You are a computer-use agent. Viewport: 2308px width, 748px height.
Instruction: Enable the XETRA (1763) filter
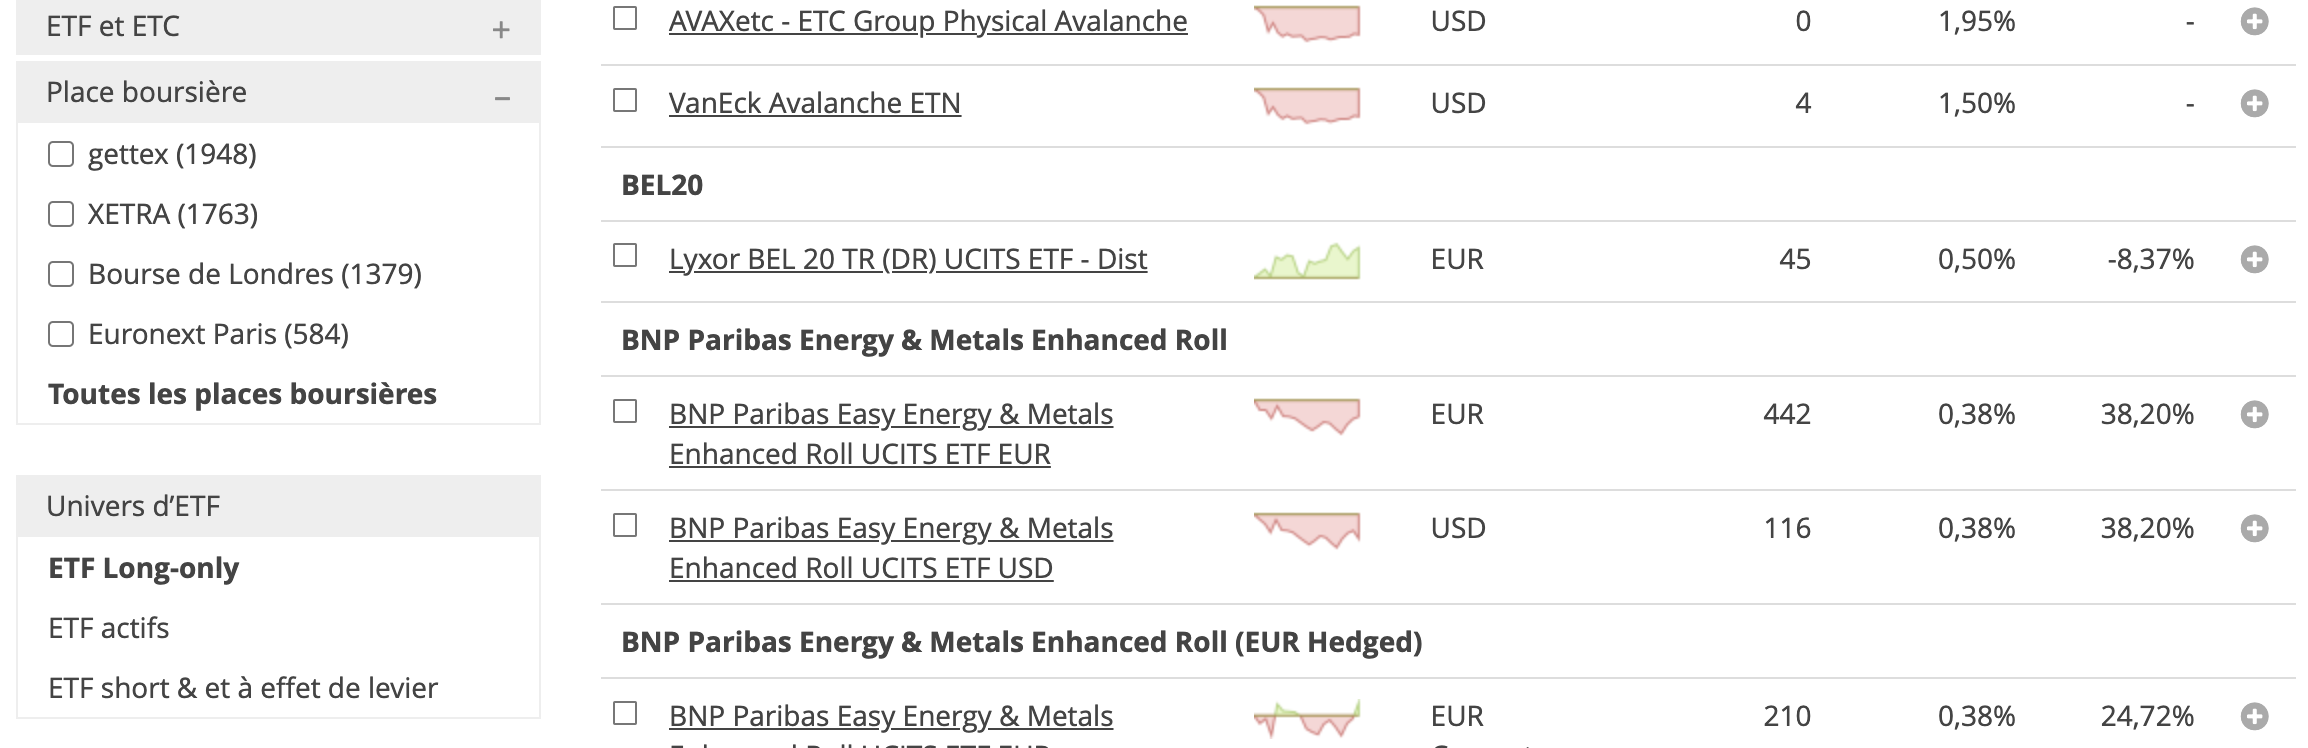(x=61, y=214)
